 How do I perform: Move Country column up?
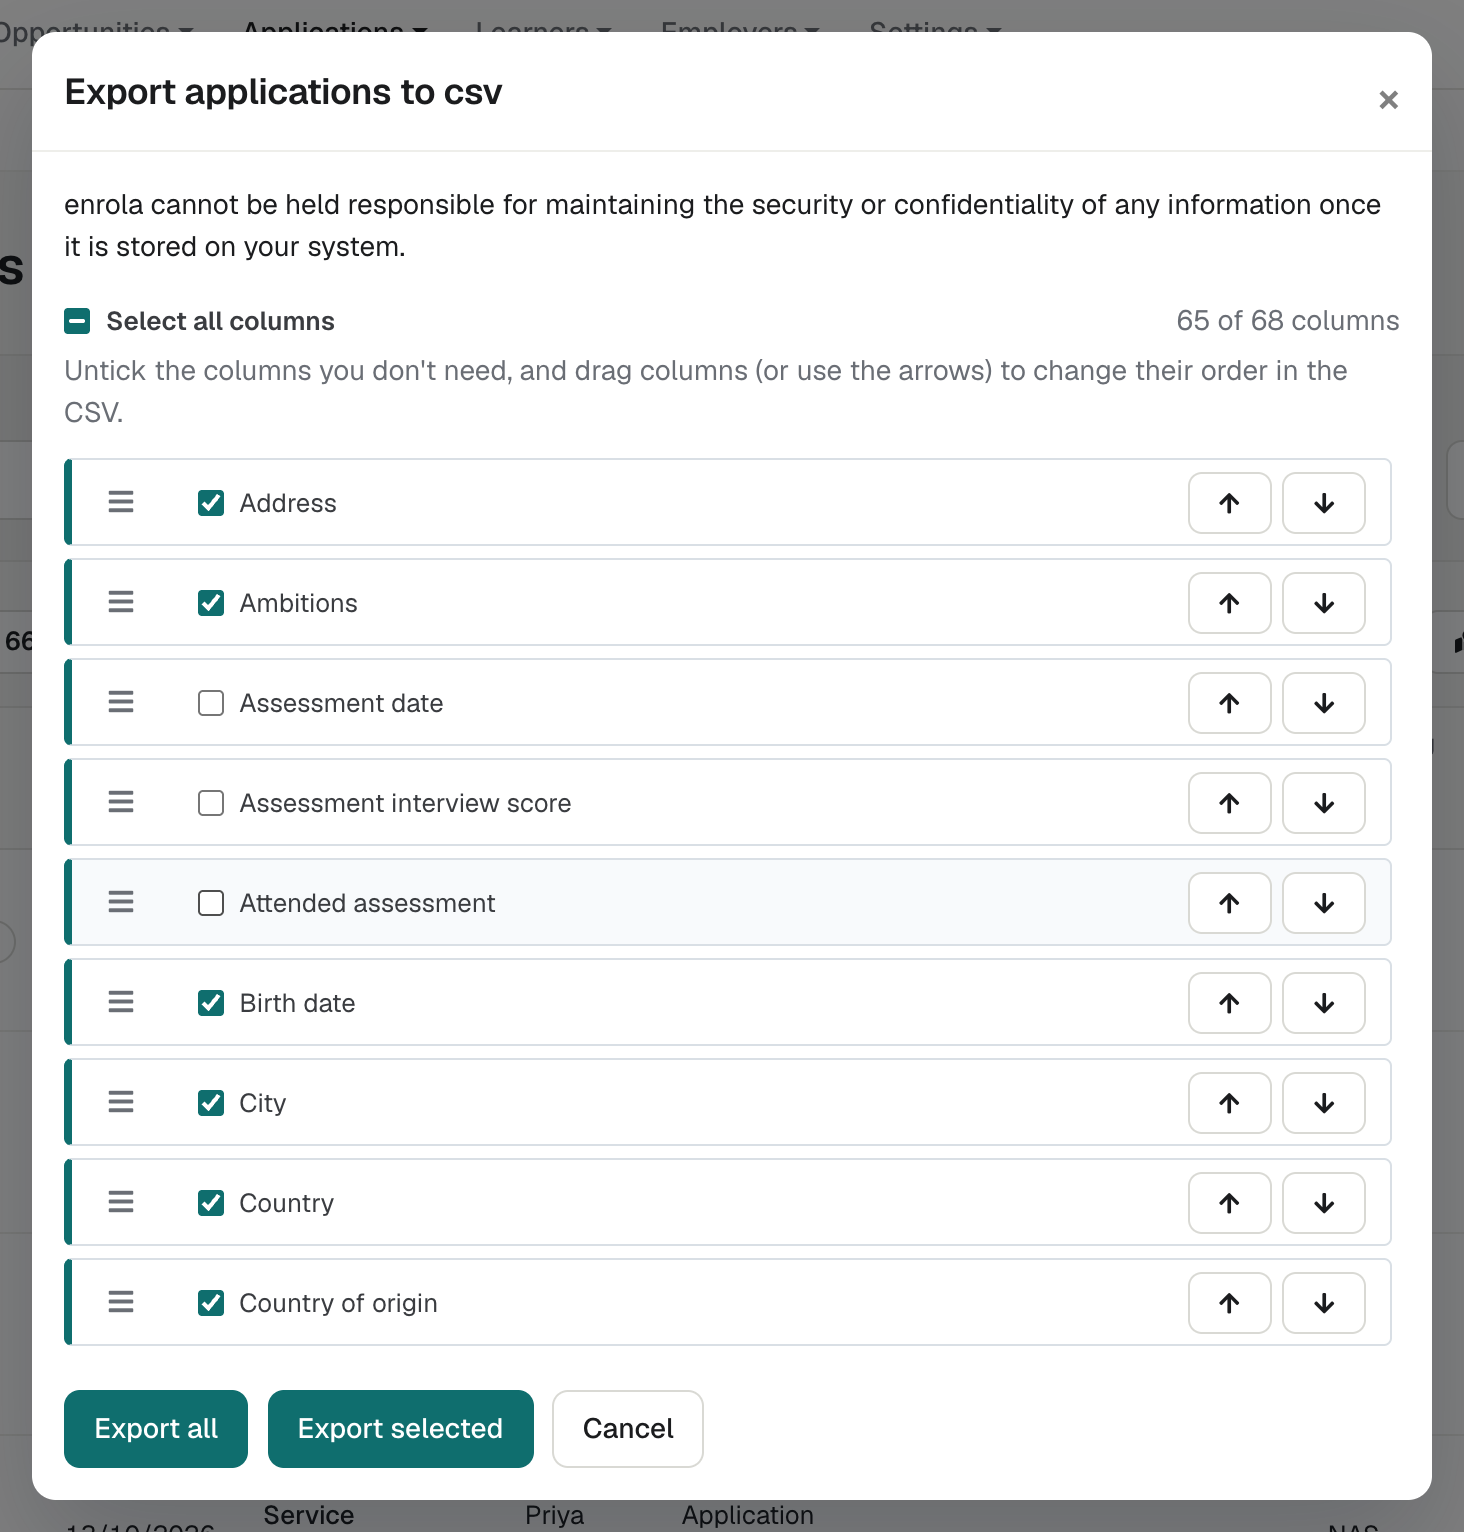[1229, 1203]
